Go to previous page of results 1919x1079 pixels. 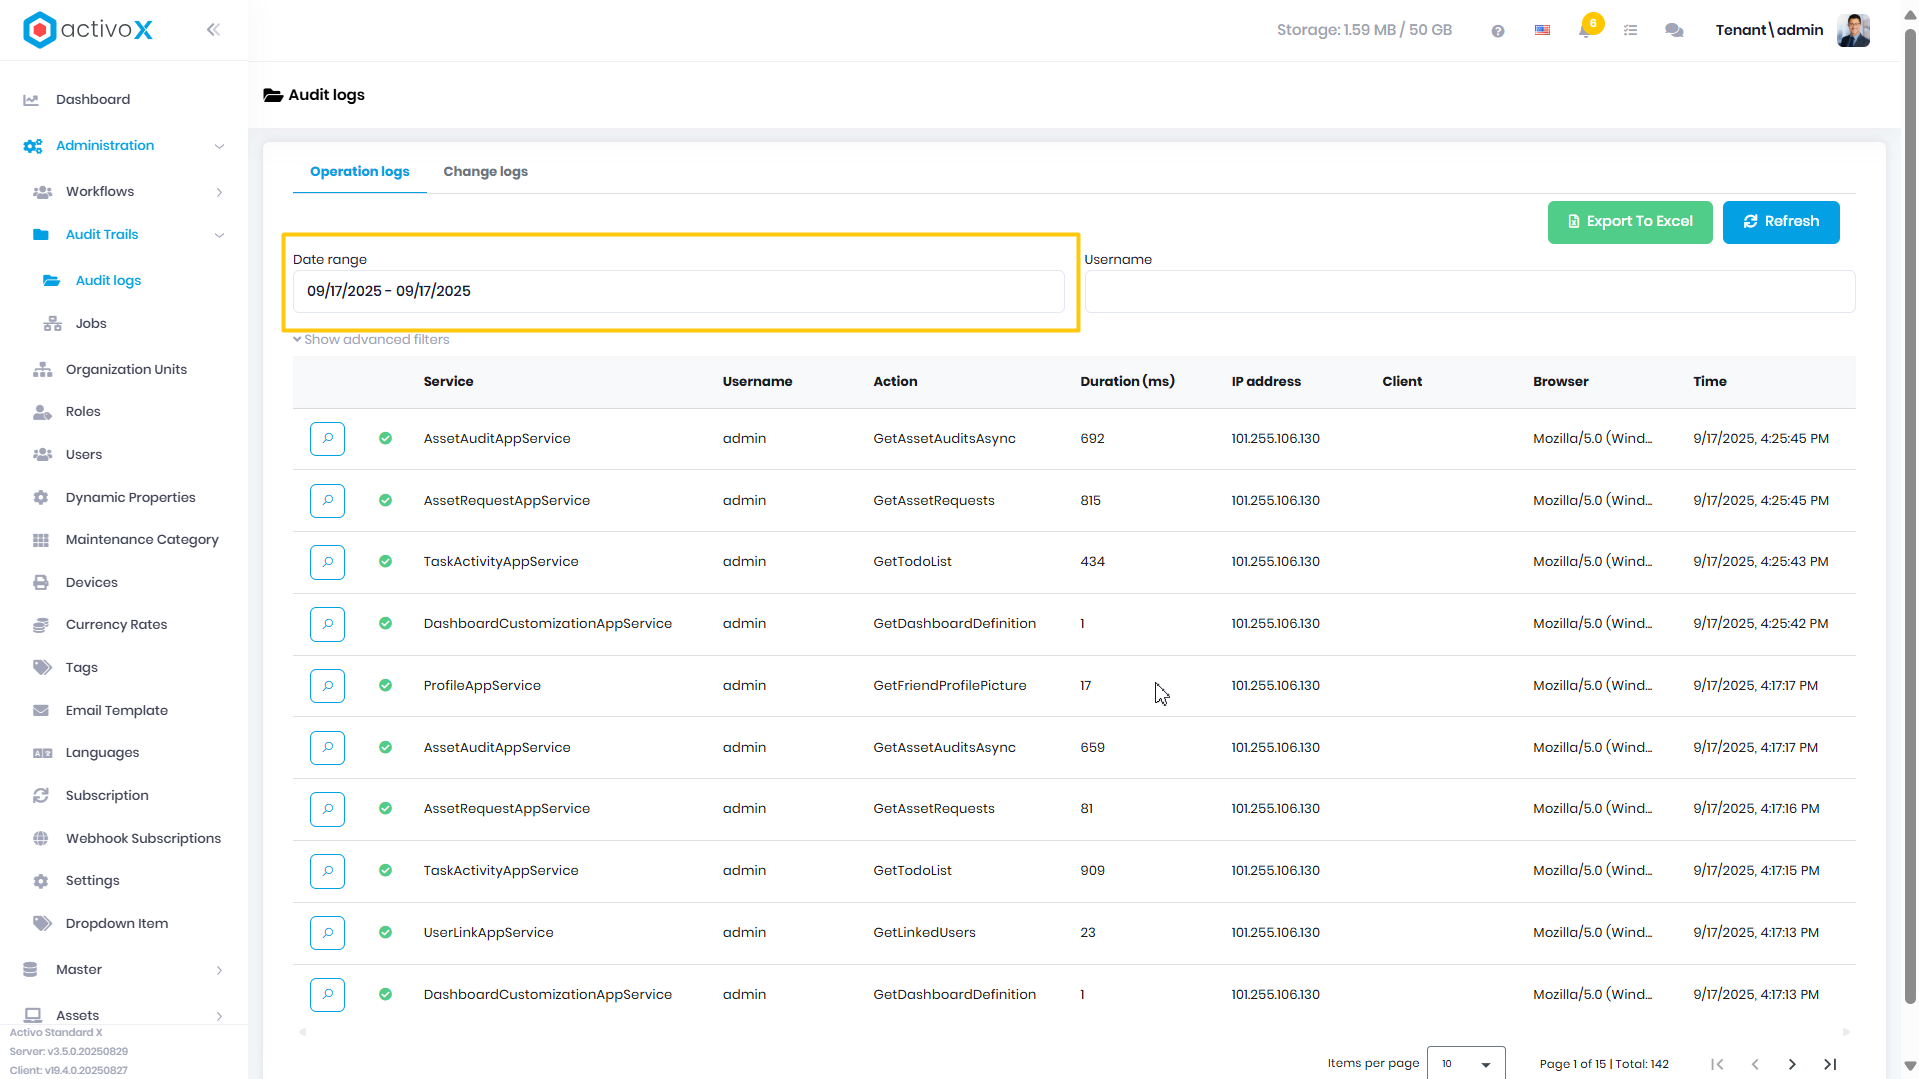pos(1755,1064)
